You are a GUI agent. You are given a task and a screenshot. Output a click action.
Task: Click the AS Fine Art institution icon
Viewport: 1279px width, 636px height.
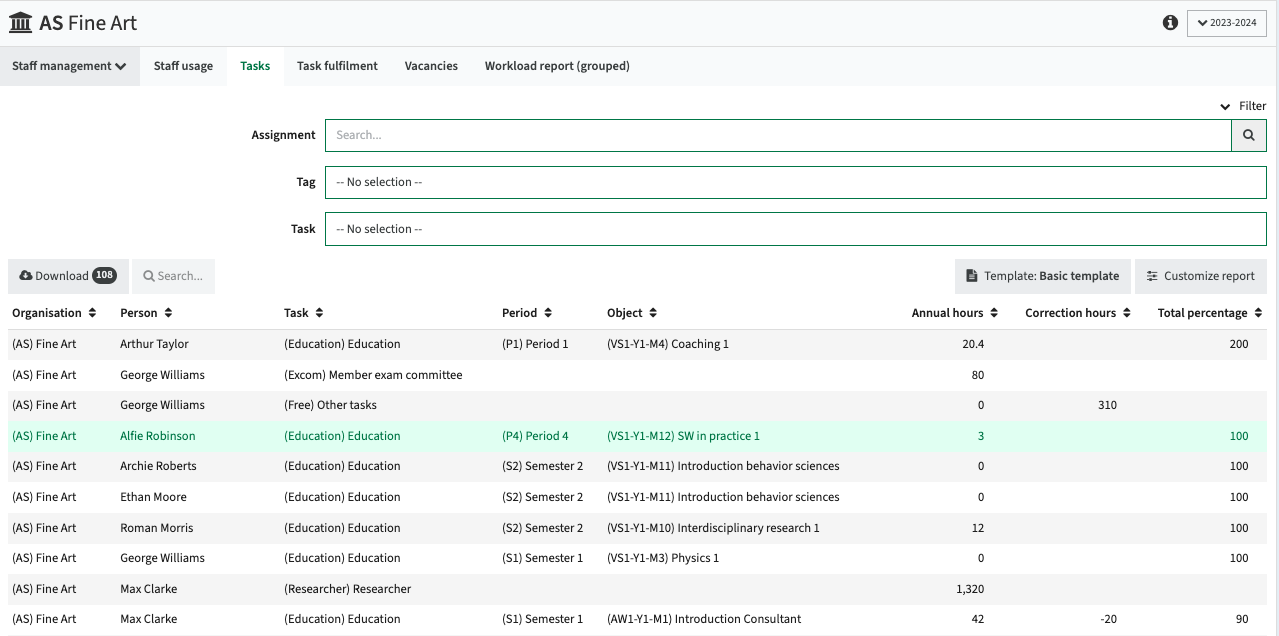coord(20,22)
